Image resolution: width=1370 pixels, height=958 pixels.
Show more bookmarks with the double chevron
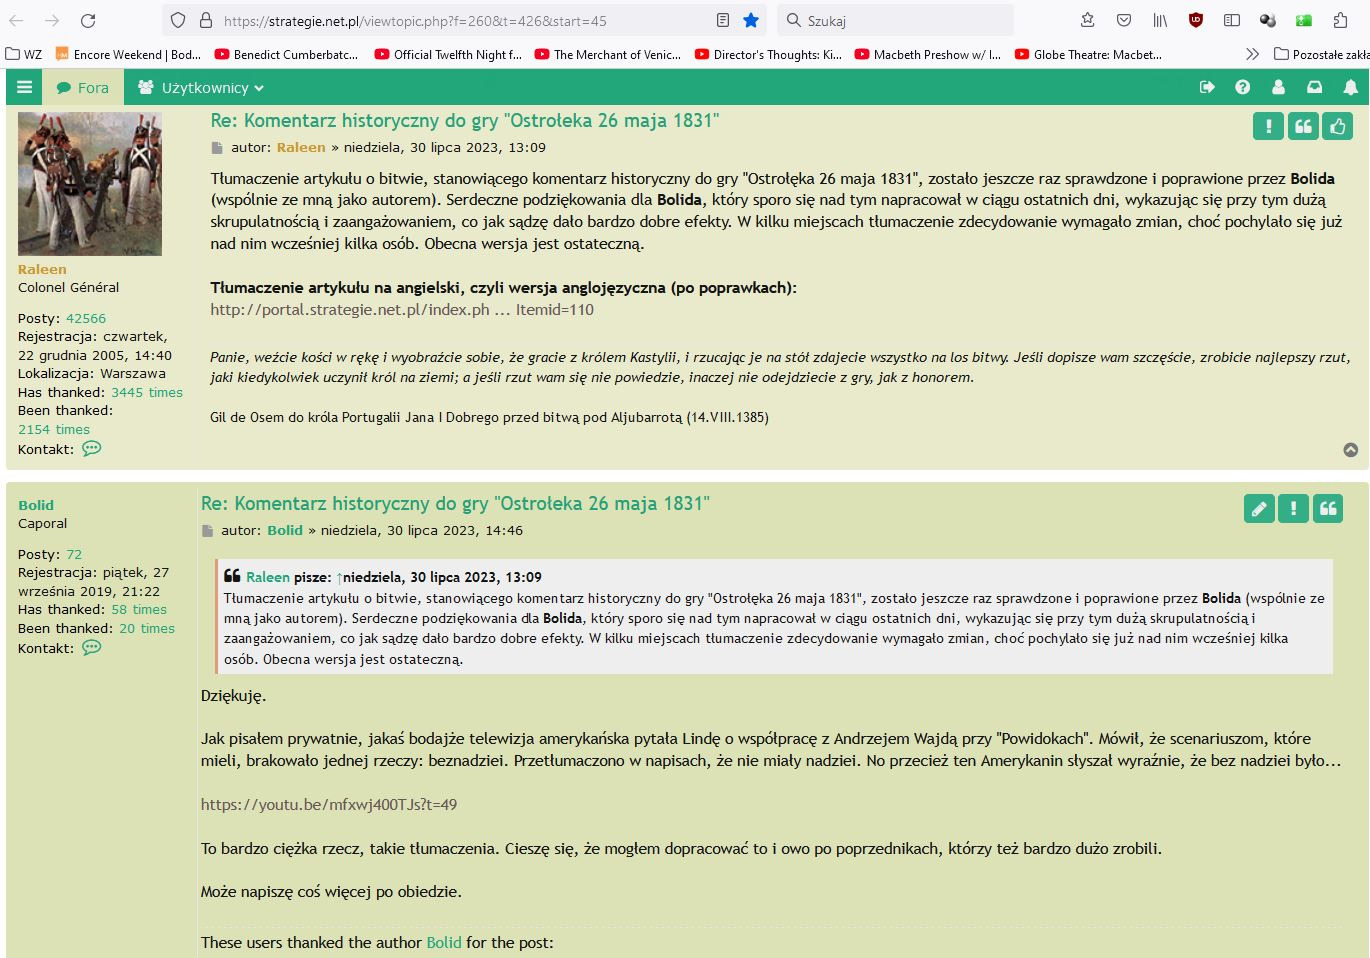click(x=1252, y=54)
